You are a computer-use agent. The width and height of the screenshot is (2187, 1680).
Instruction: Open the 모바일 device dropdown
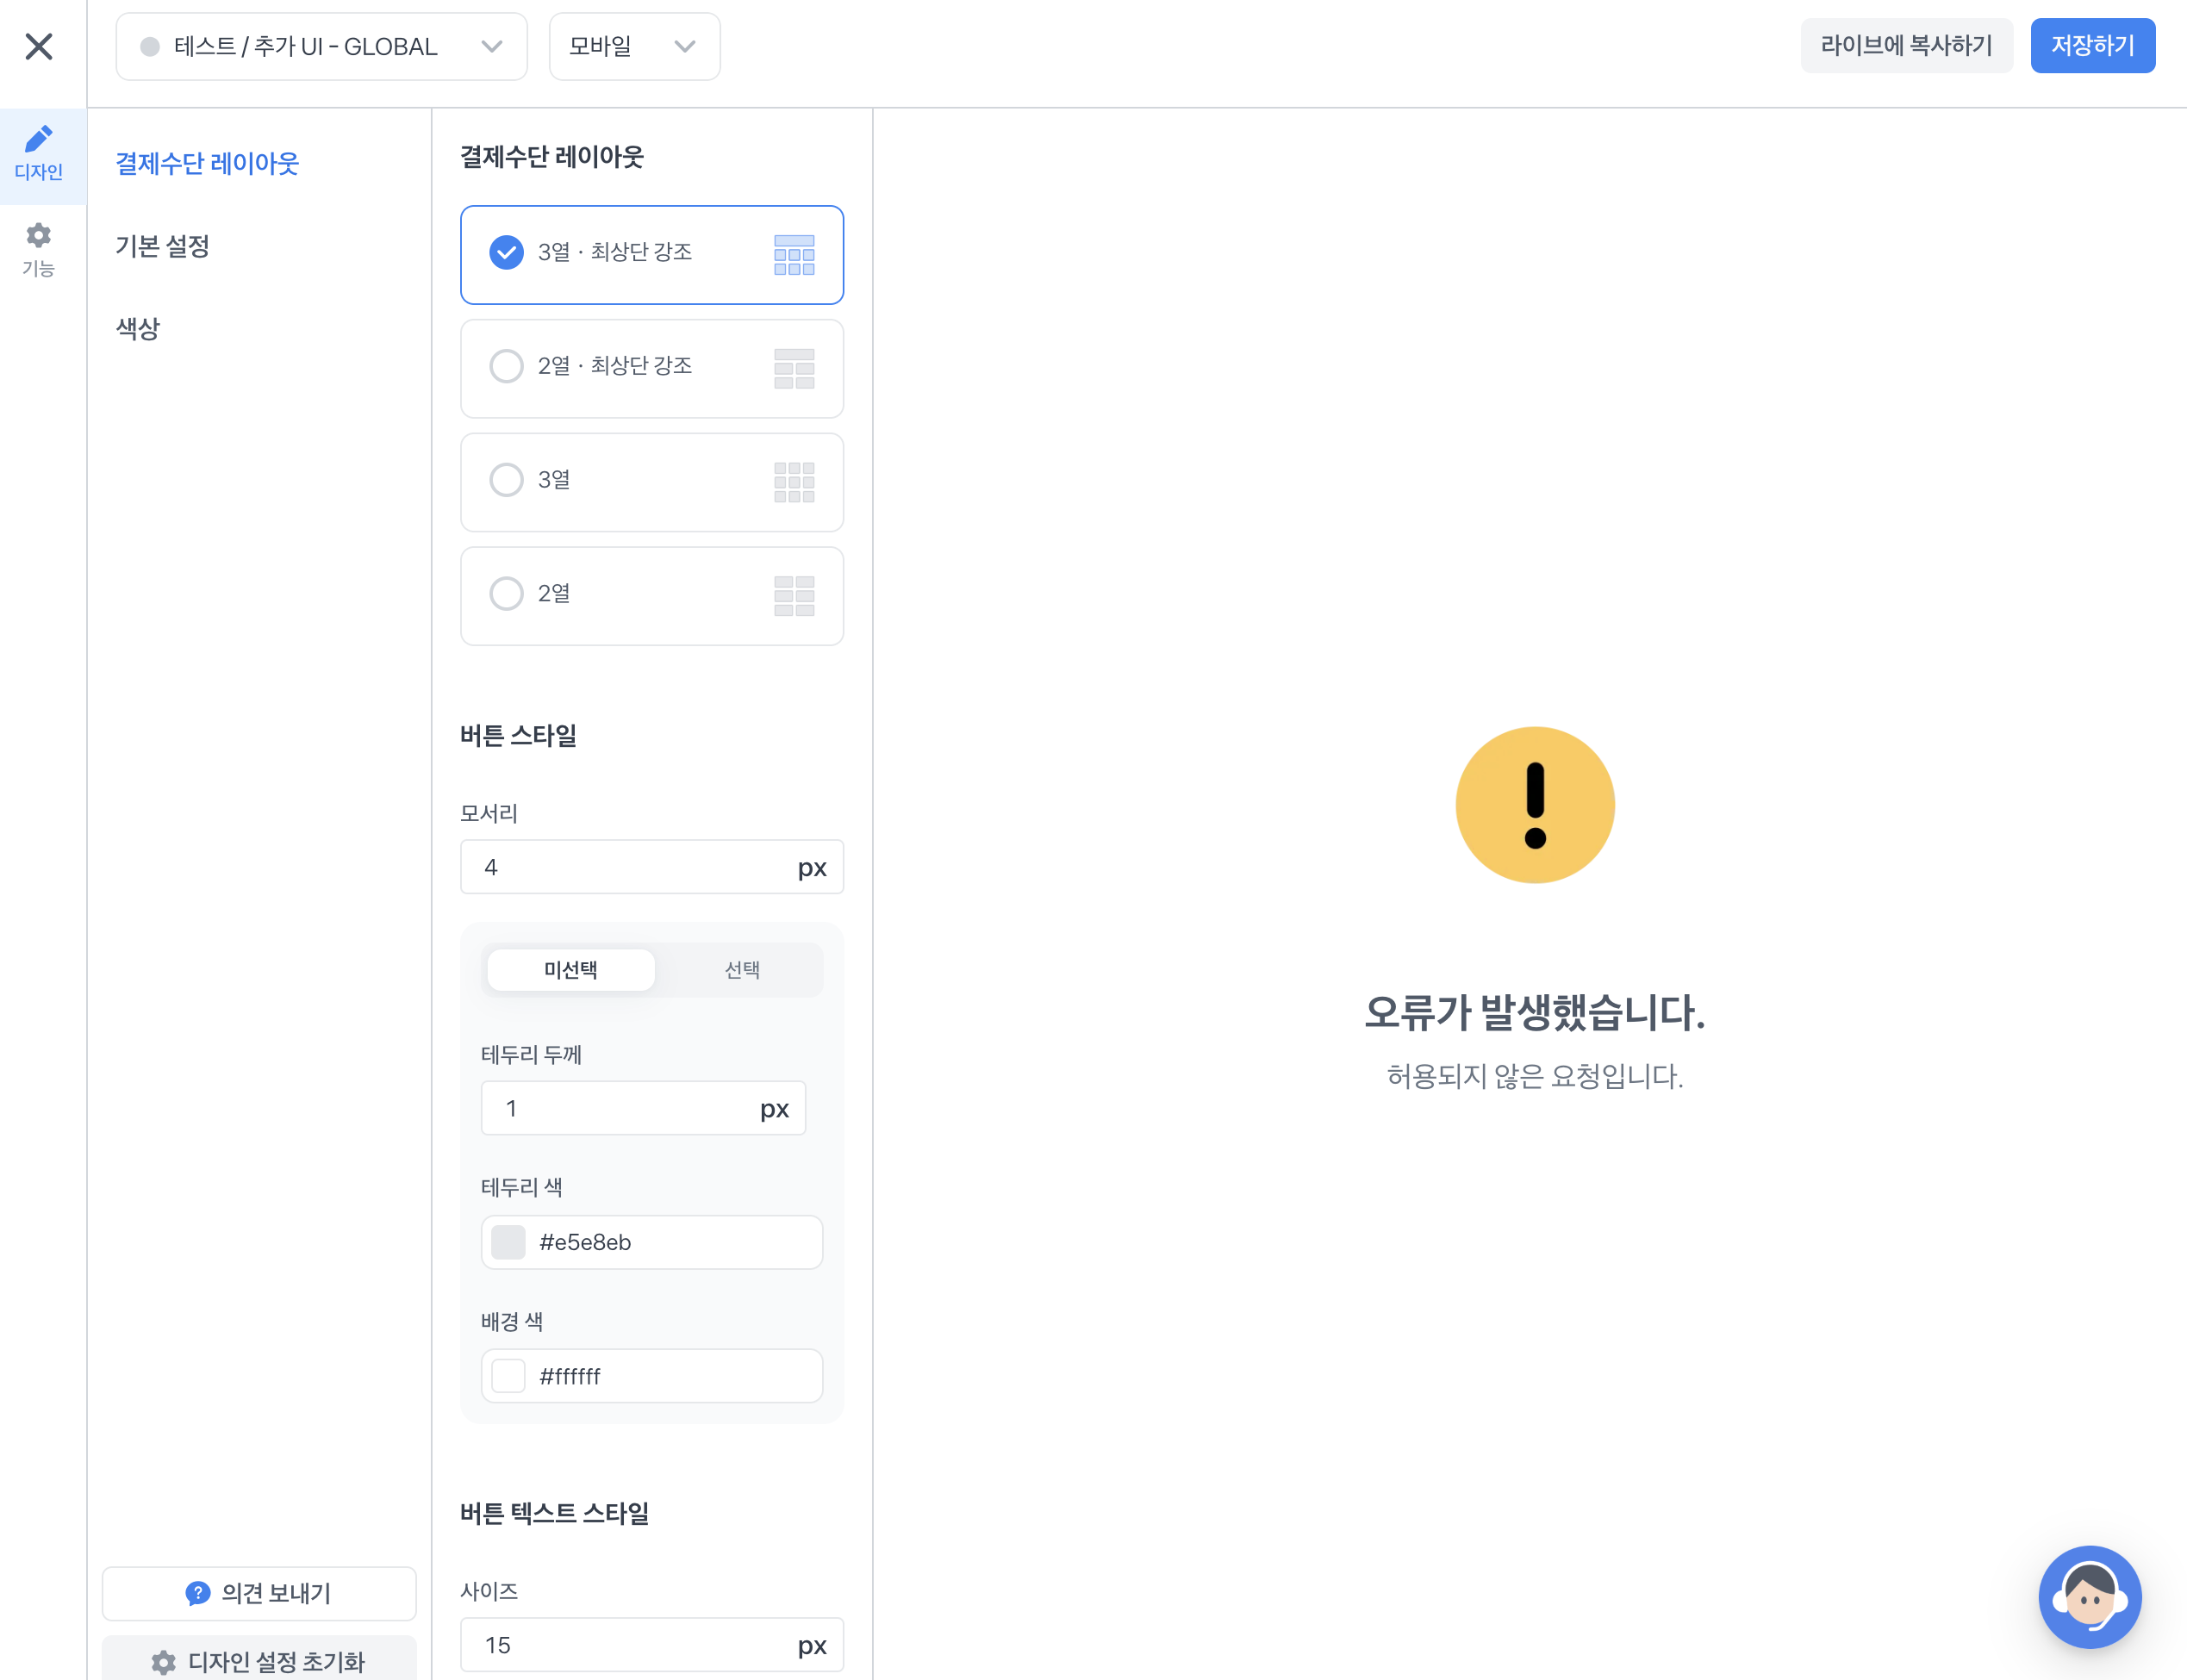pyautogui.click(x=634, y=46)
